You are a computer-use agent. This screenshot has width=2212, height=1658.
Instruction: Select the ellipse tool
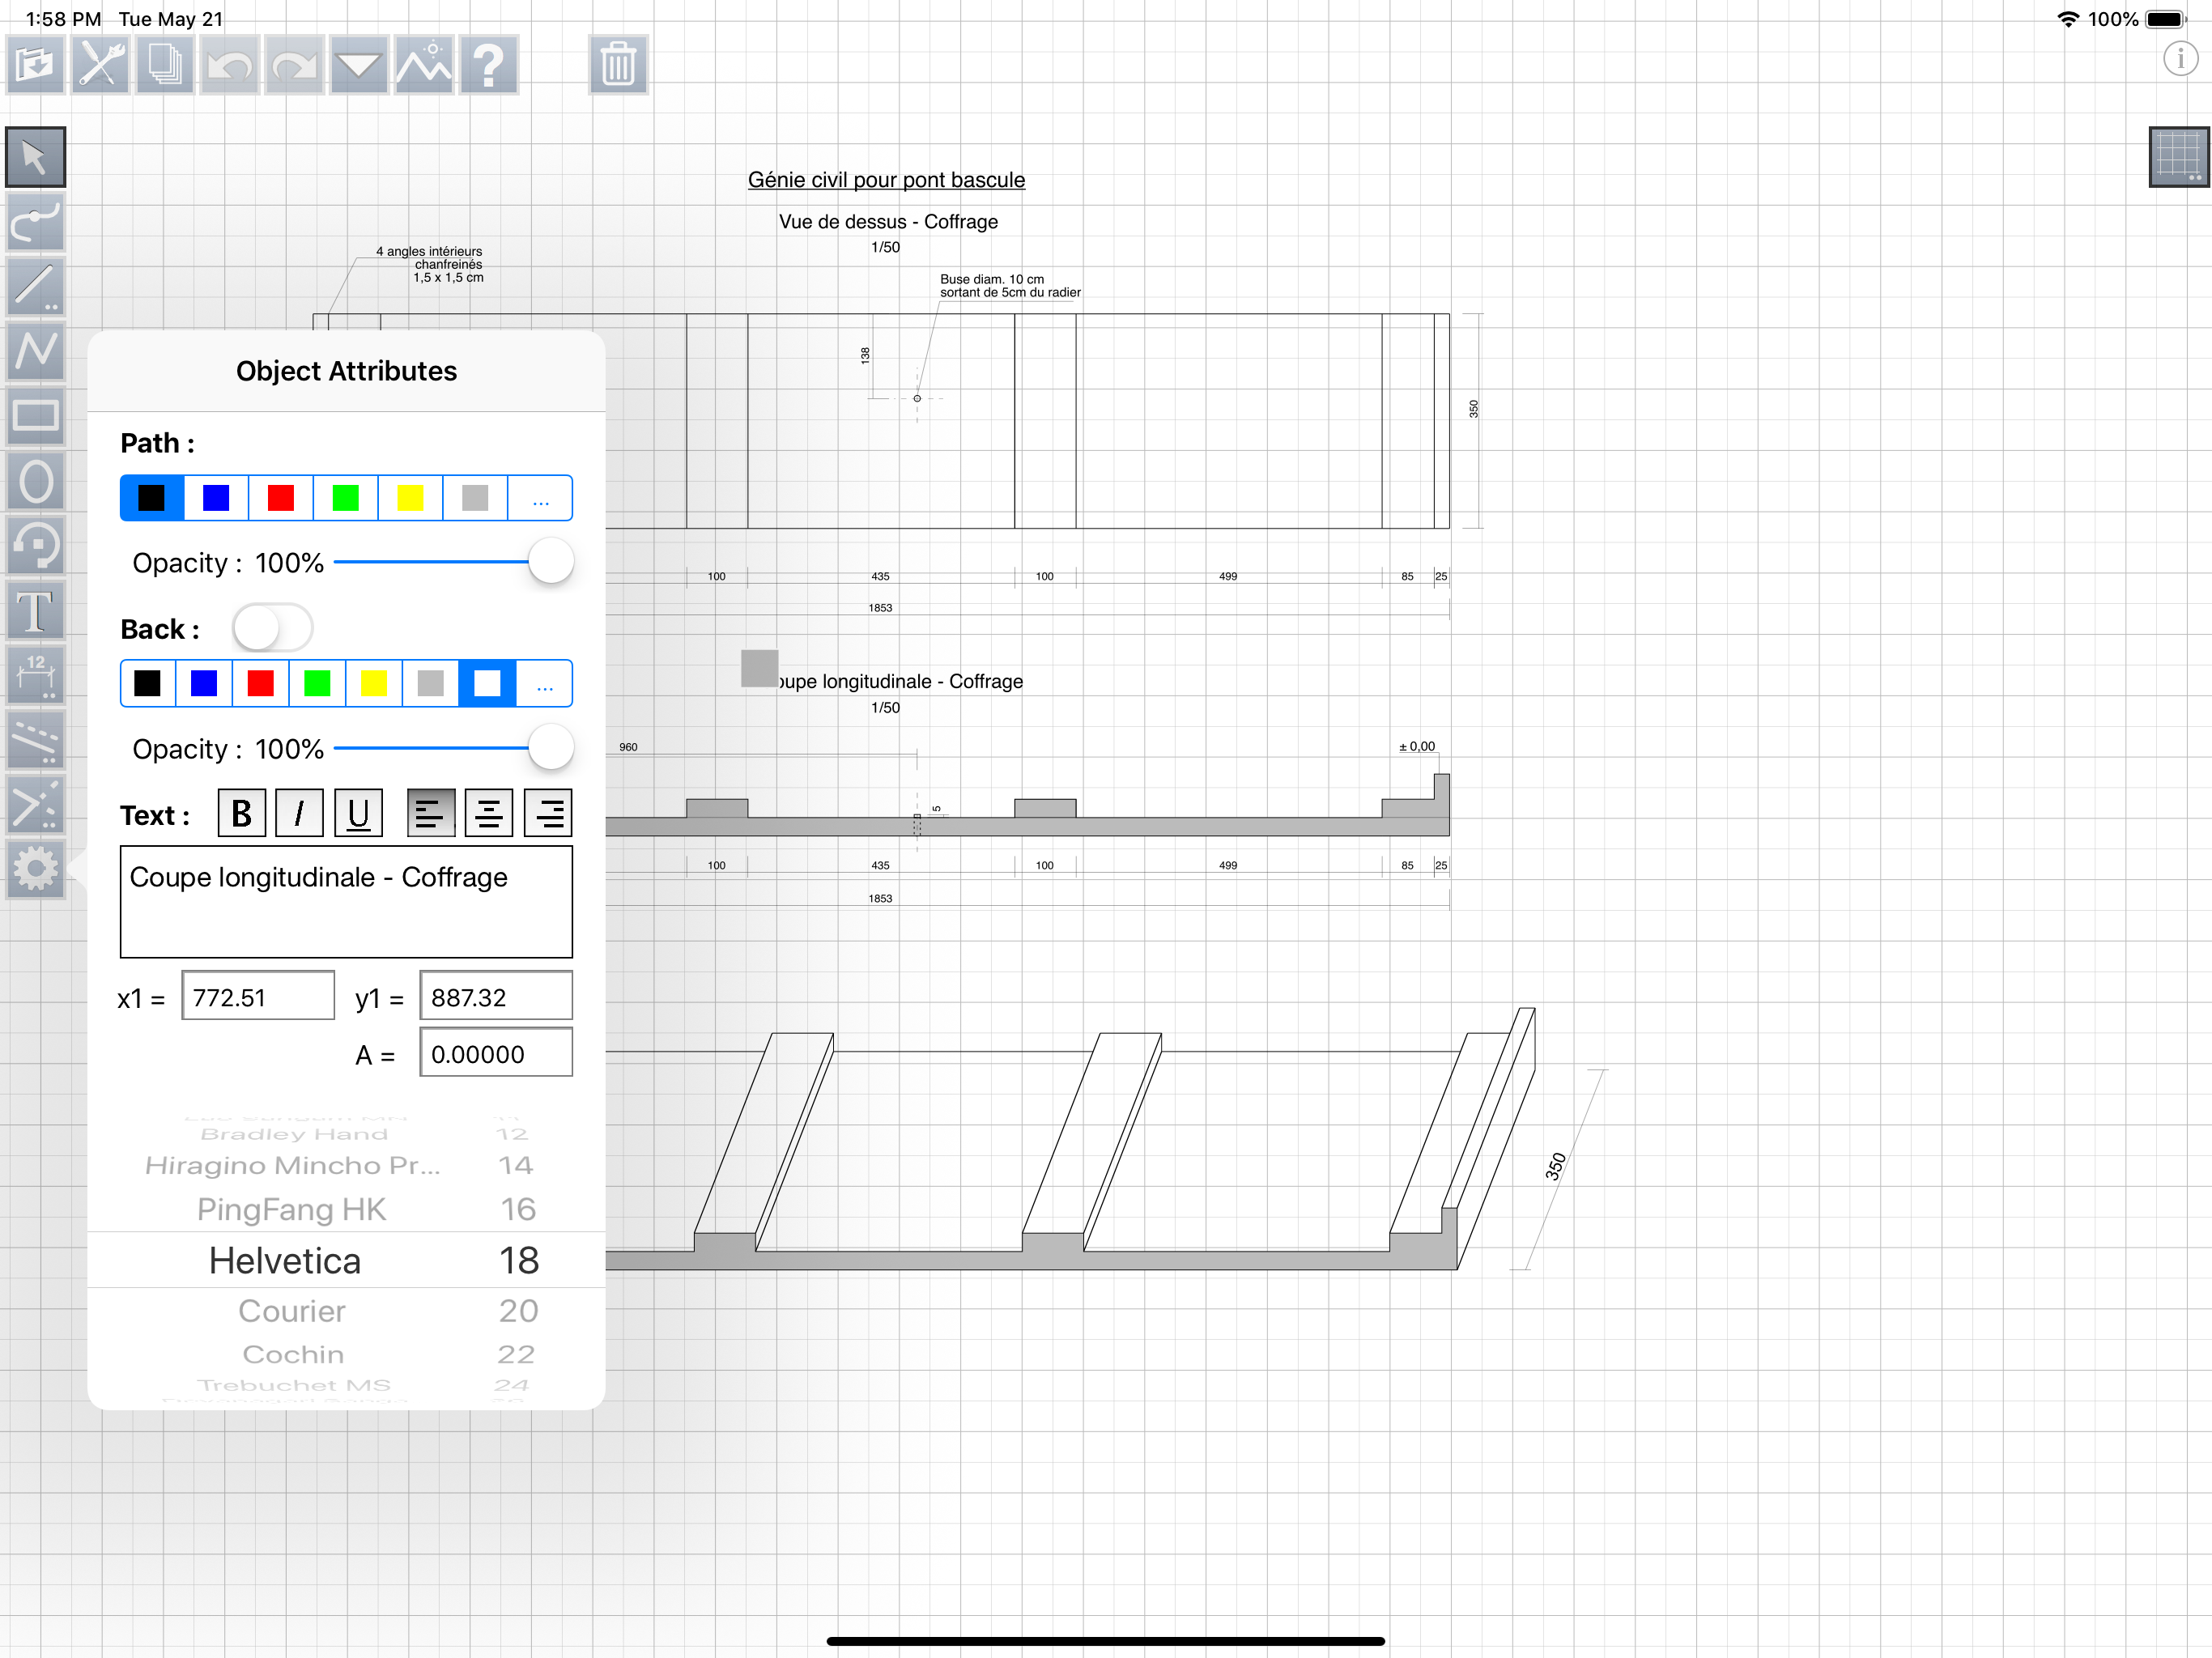click(35, 481)
